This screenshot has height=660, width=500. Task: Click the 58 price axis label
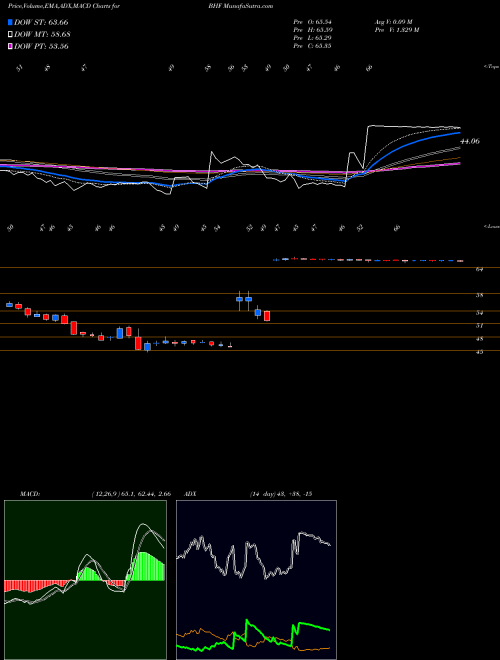click(x=479, y=295)
